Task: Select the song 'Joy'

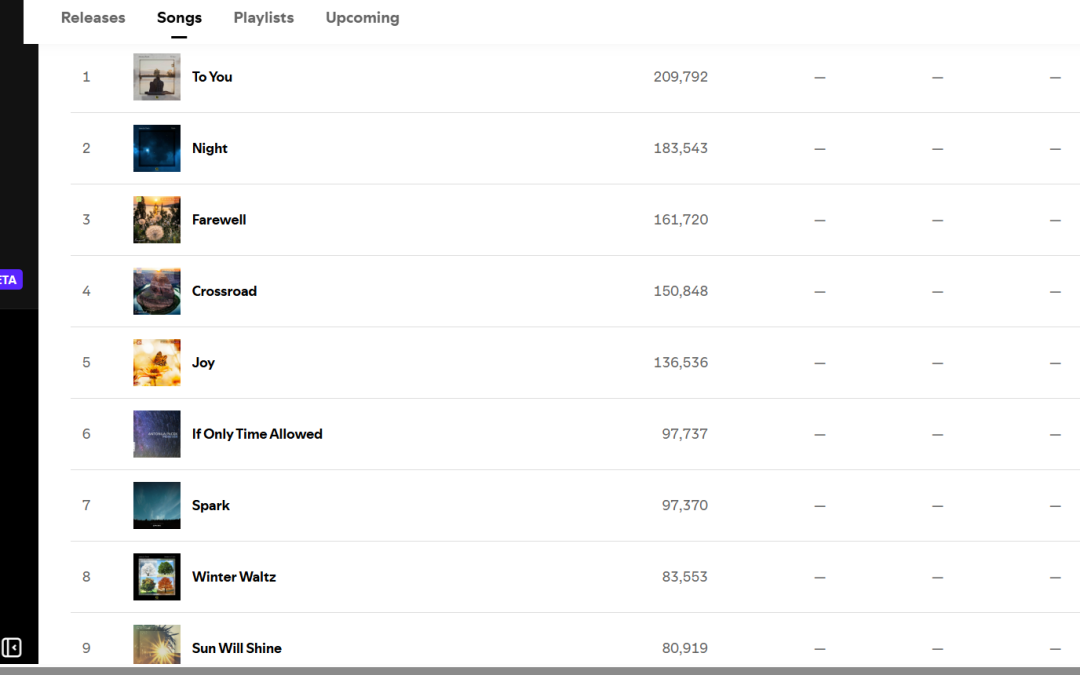Action: tap(203, 362)
